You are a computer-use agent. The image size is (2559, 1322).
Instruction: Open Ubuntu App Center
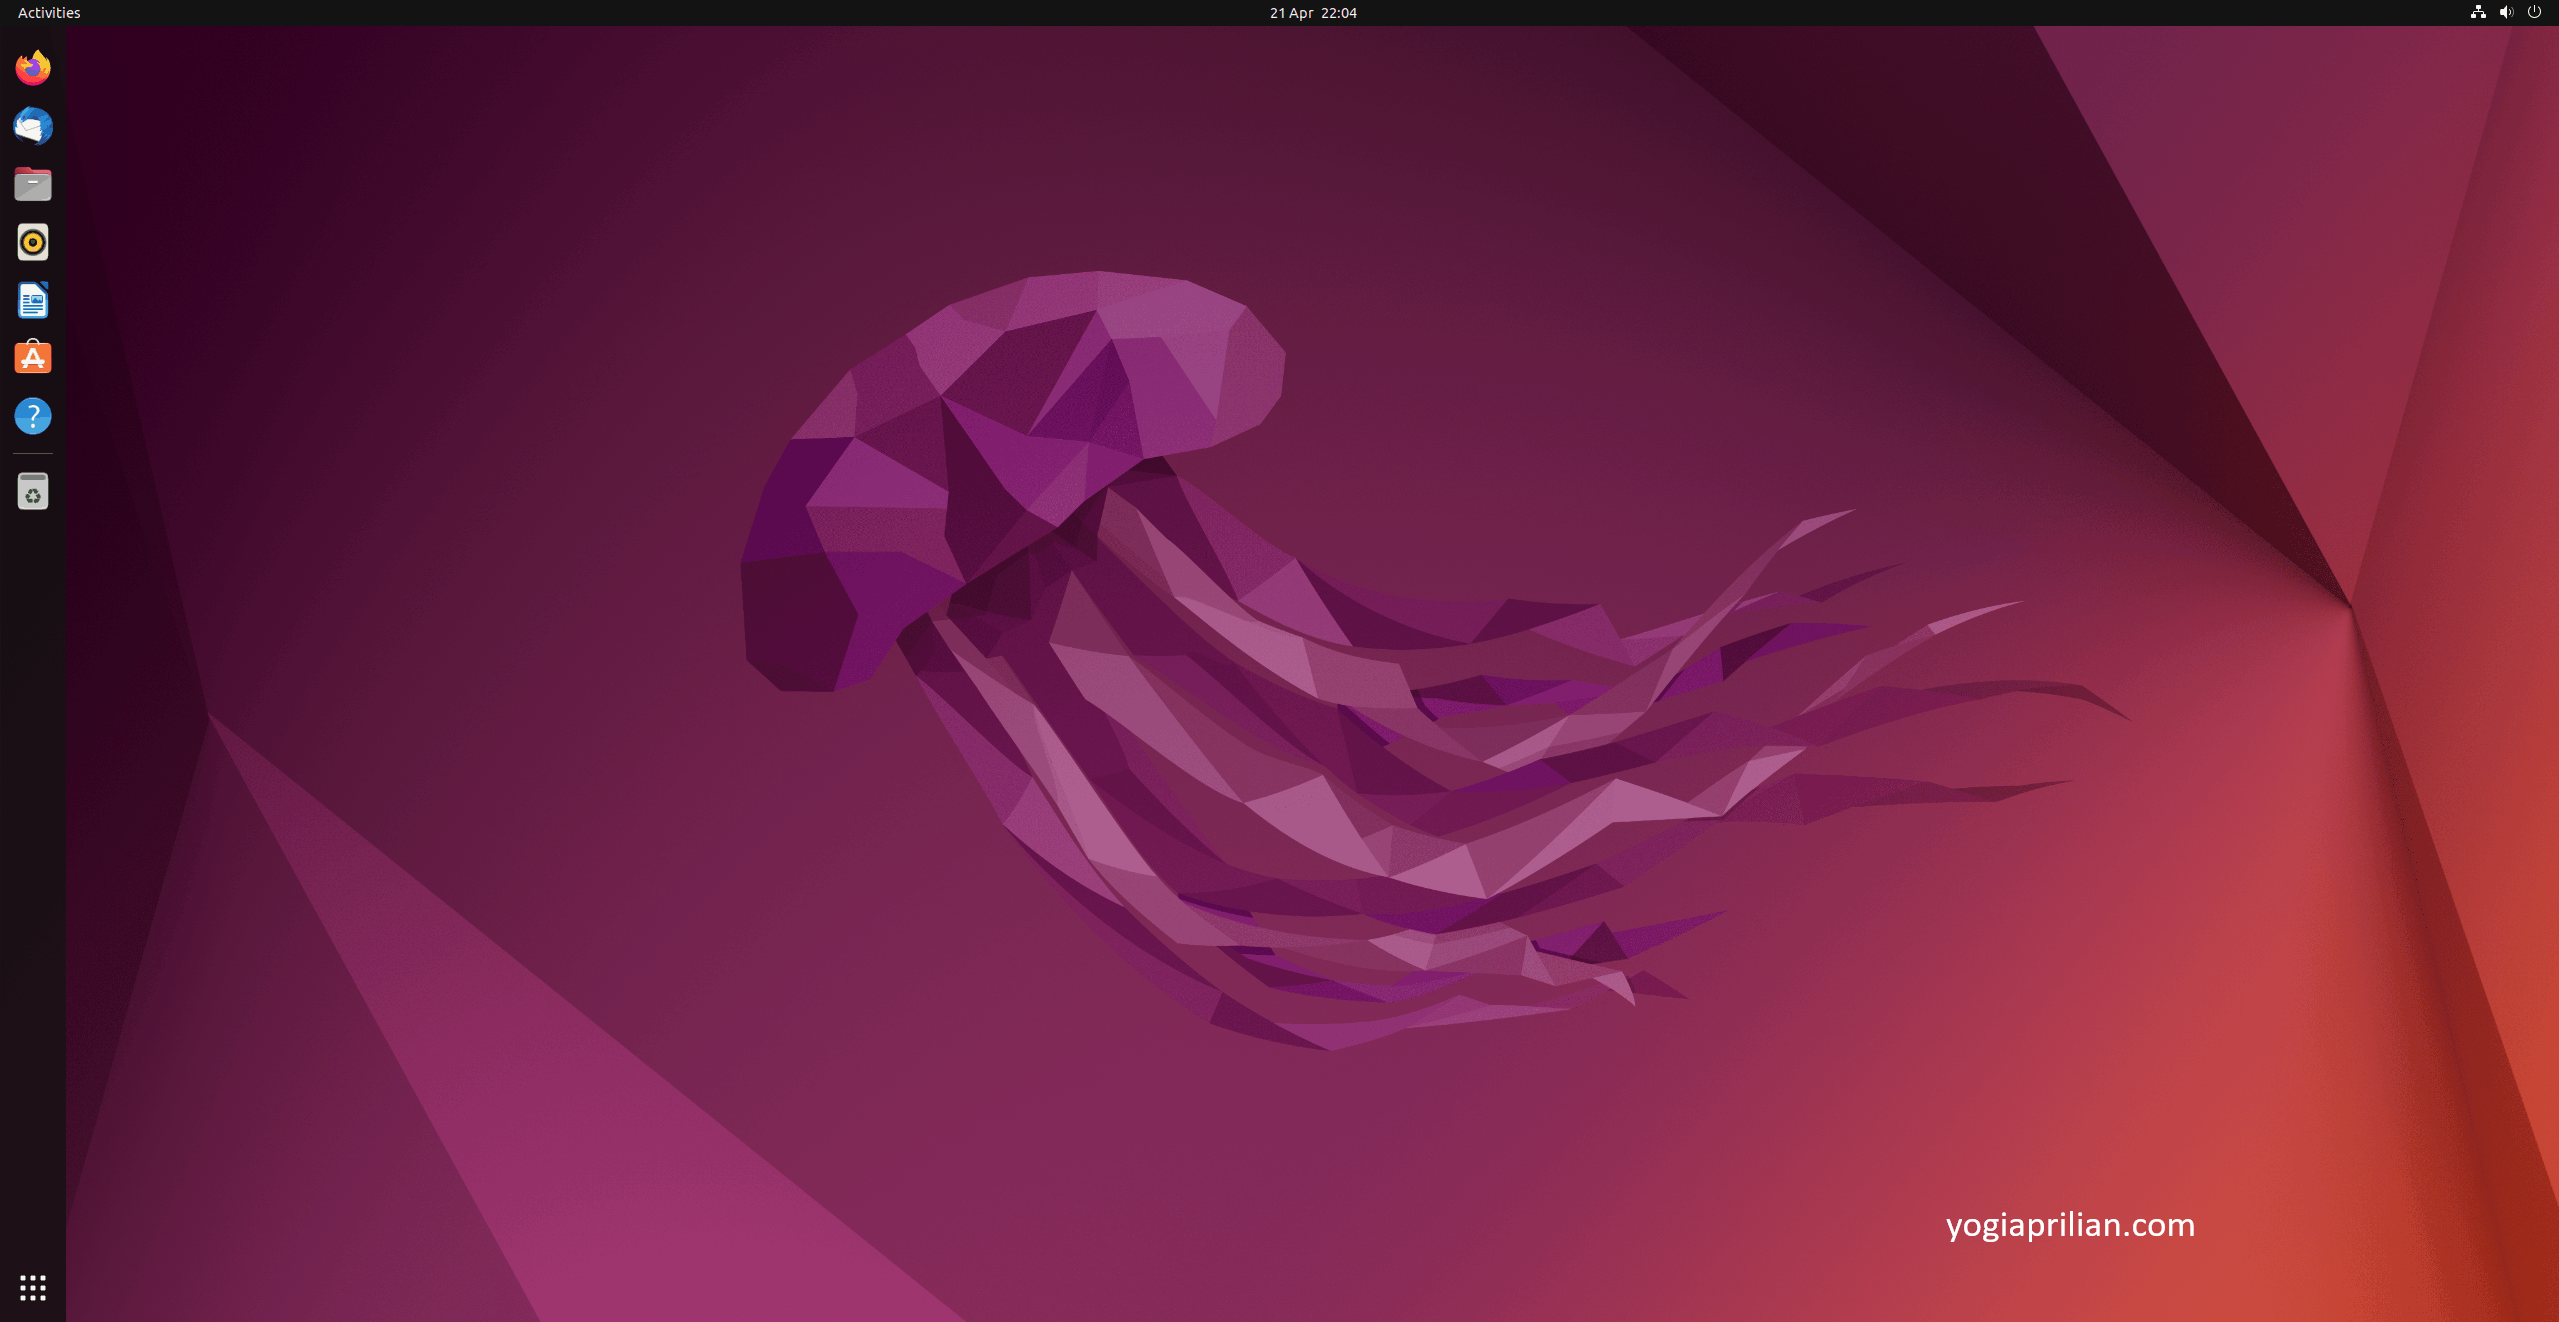[x=33, y=357]
